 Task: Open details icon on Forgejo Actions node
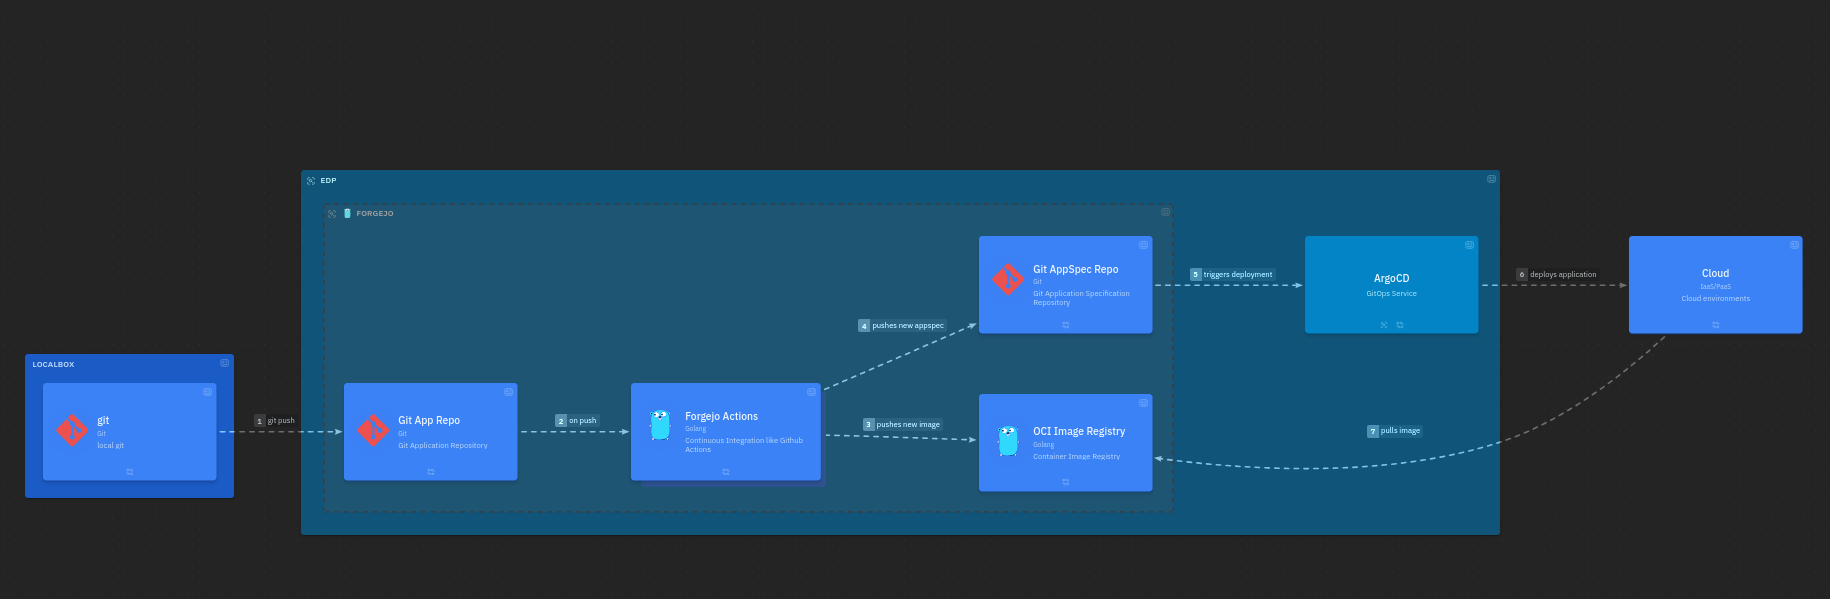pos(812,392)
